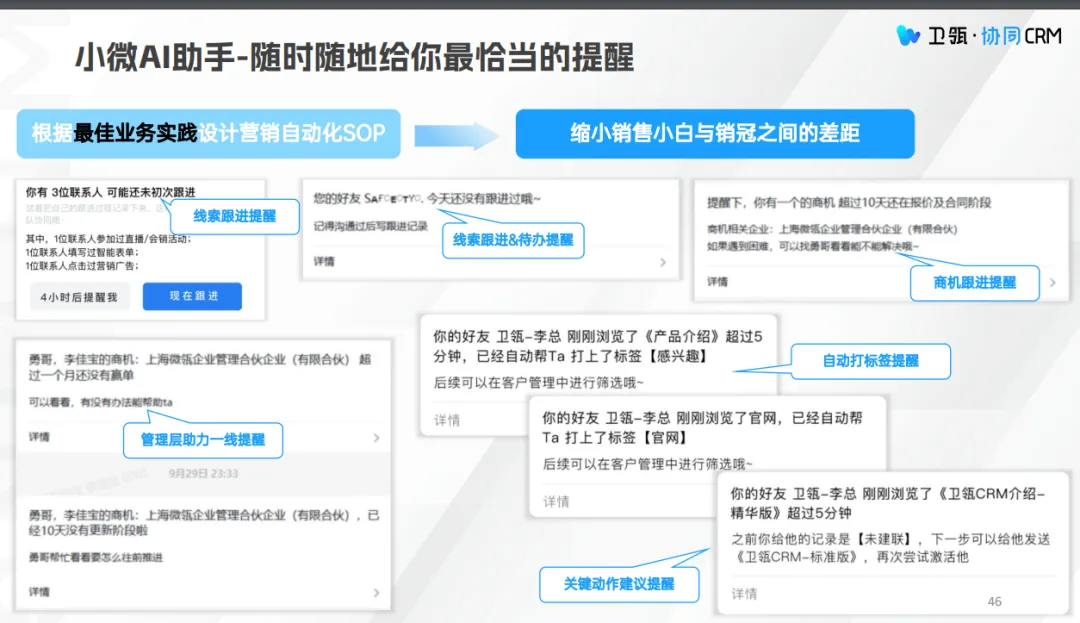Screen dimensions: 1080x623
Task: Open 详情 on the 官网 tag notification card
Action: (x=556, y=501)
